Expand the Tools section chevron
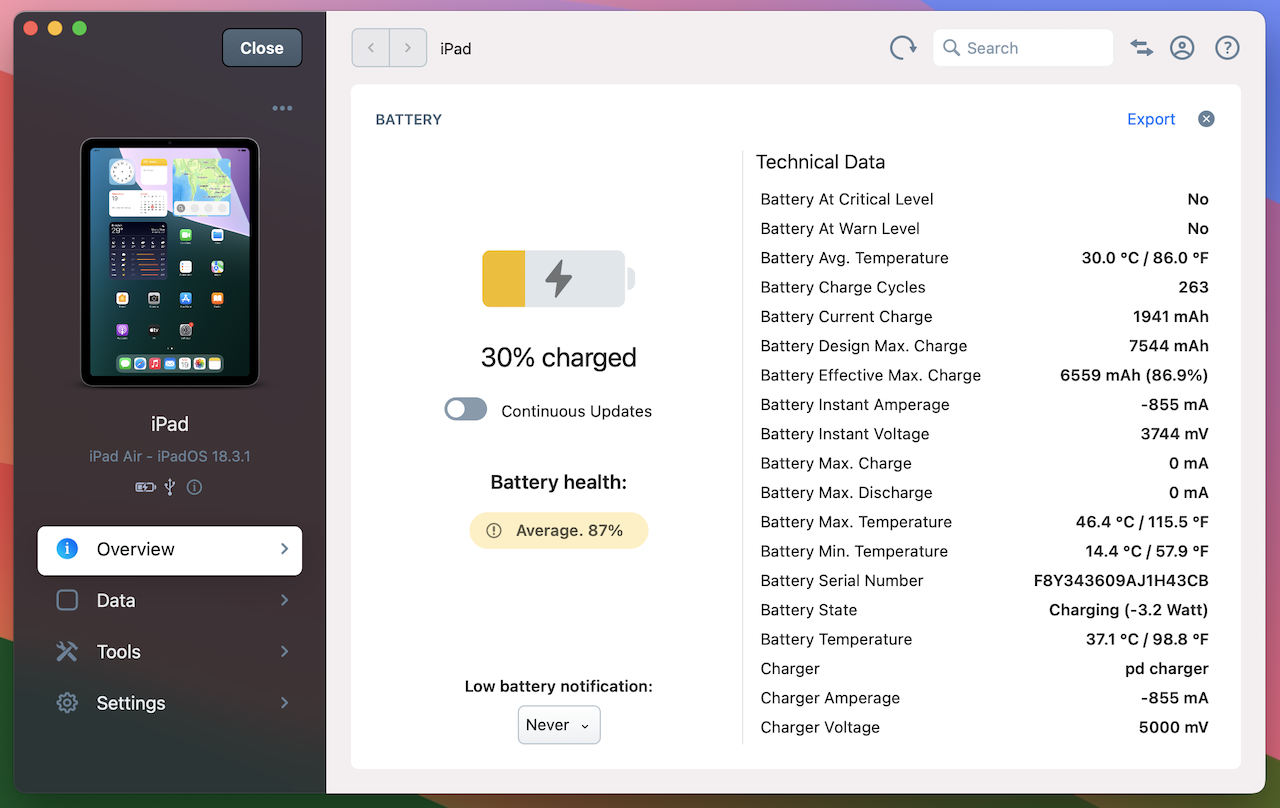1280x808 pixels. pos(285,652)
